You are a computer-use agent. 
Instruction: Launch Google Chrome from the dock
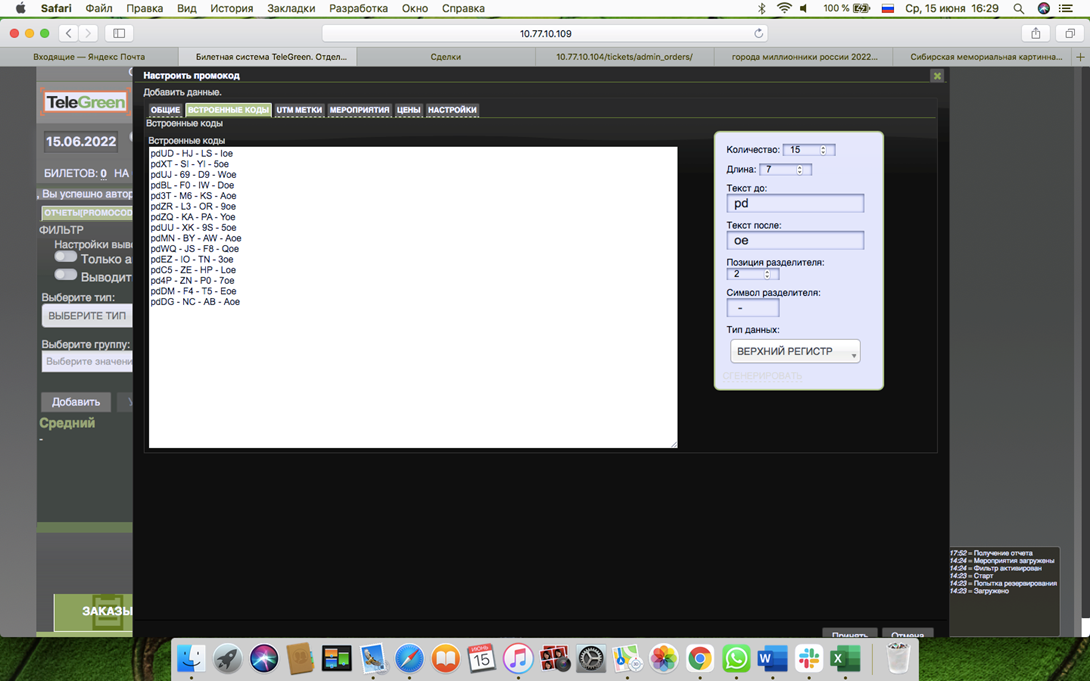(x=700, y=658)
